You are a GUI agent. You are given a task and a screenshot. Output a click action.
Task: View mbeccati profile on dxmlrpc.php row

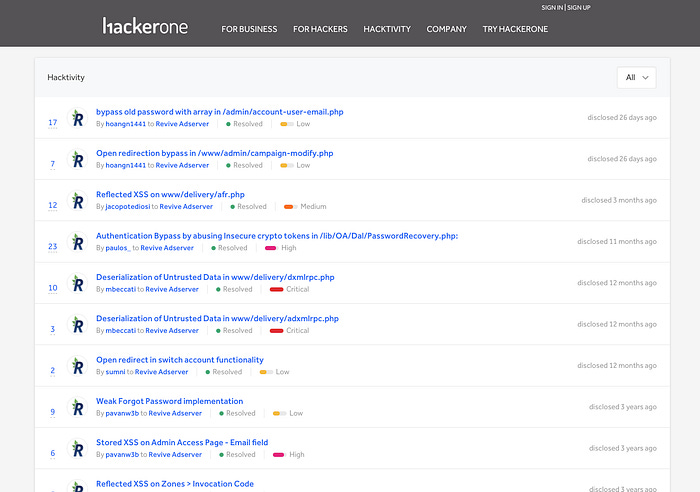121,289
